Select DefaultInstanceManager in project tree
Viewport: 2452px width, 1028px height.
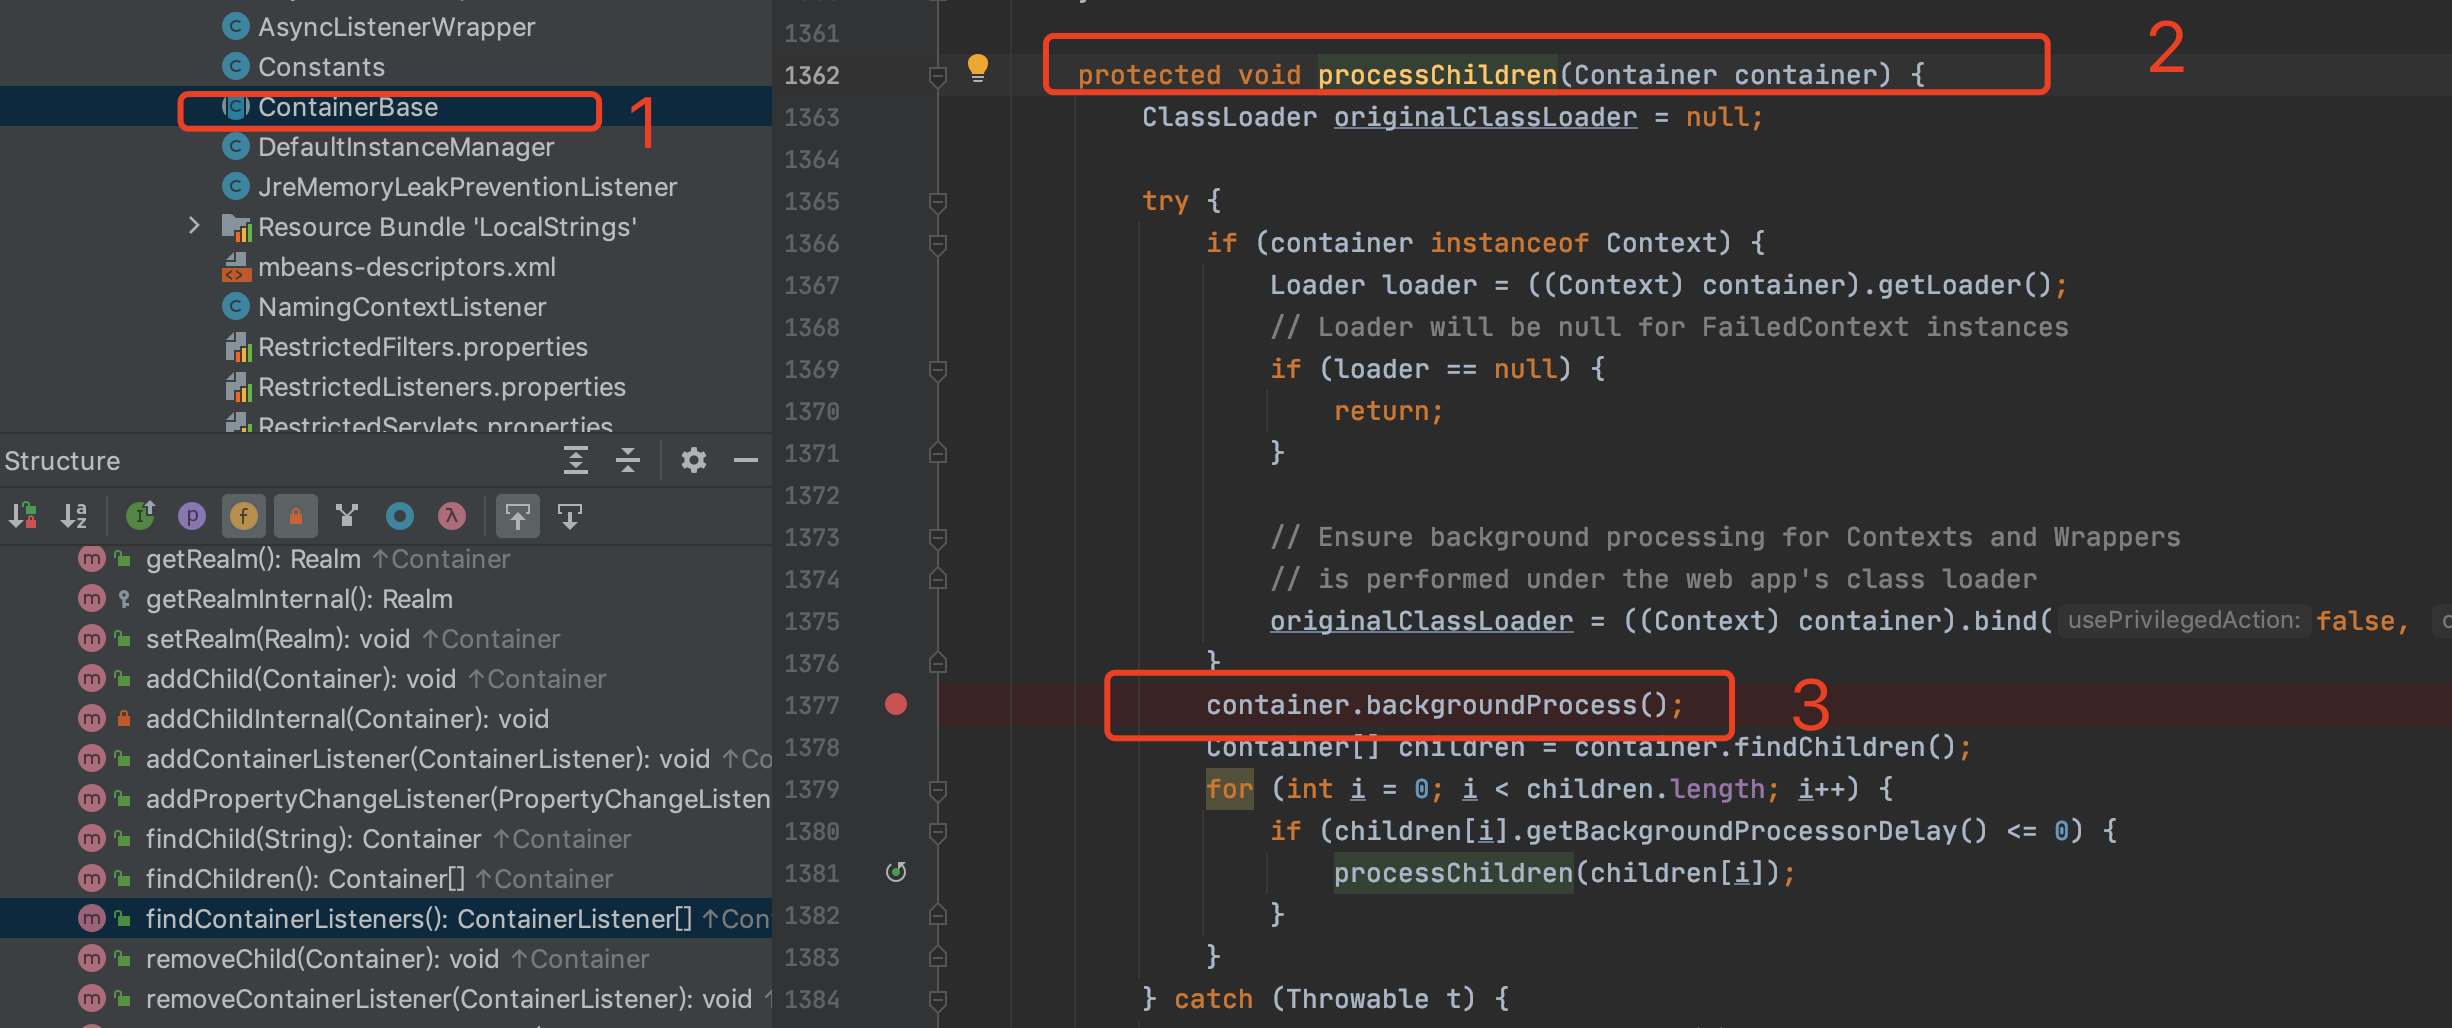tap(386, 147)
